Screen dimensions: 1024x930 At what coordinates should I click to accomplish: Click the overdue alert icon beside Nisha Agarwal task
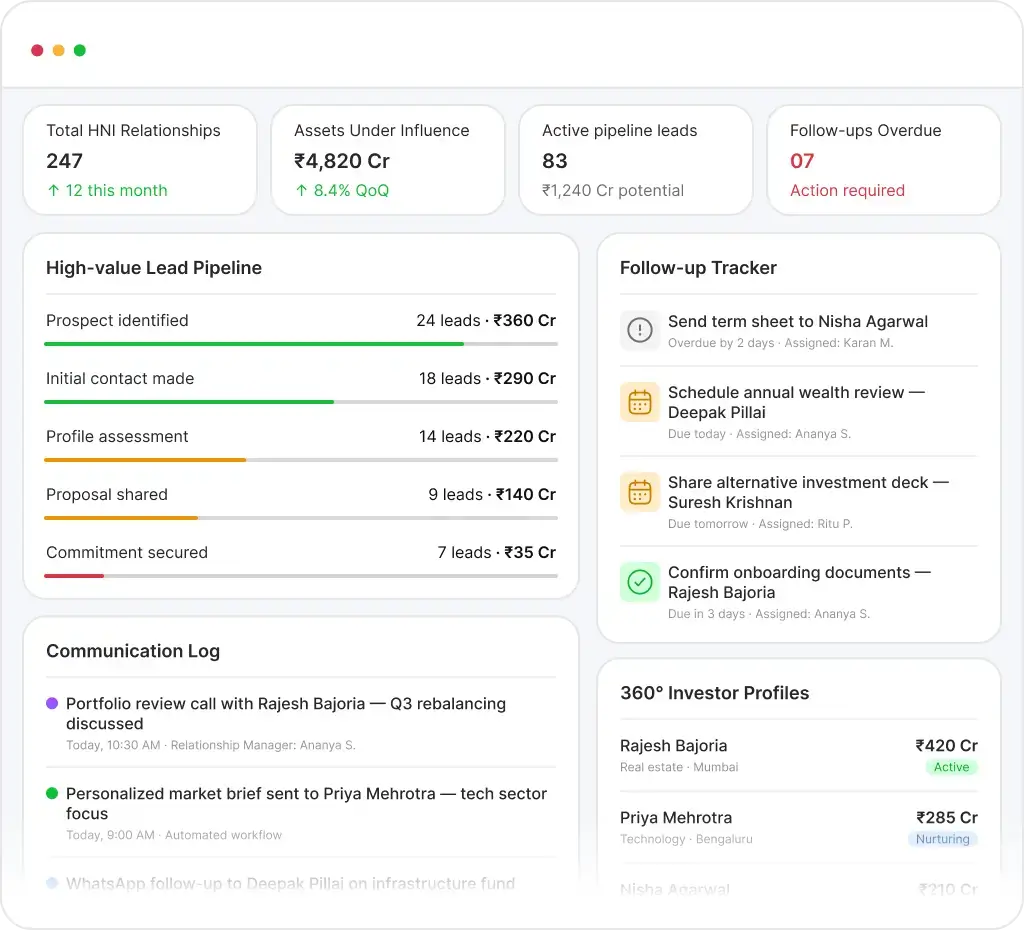pyautogui.click(x=640, y=331)
